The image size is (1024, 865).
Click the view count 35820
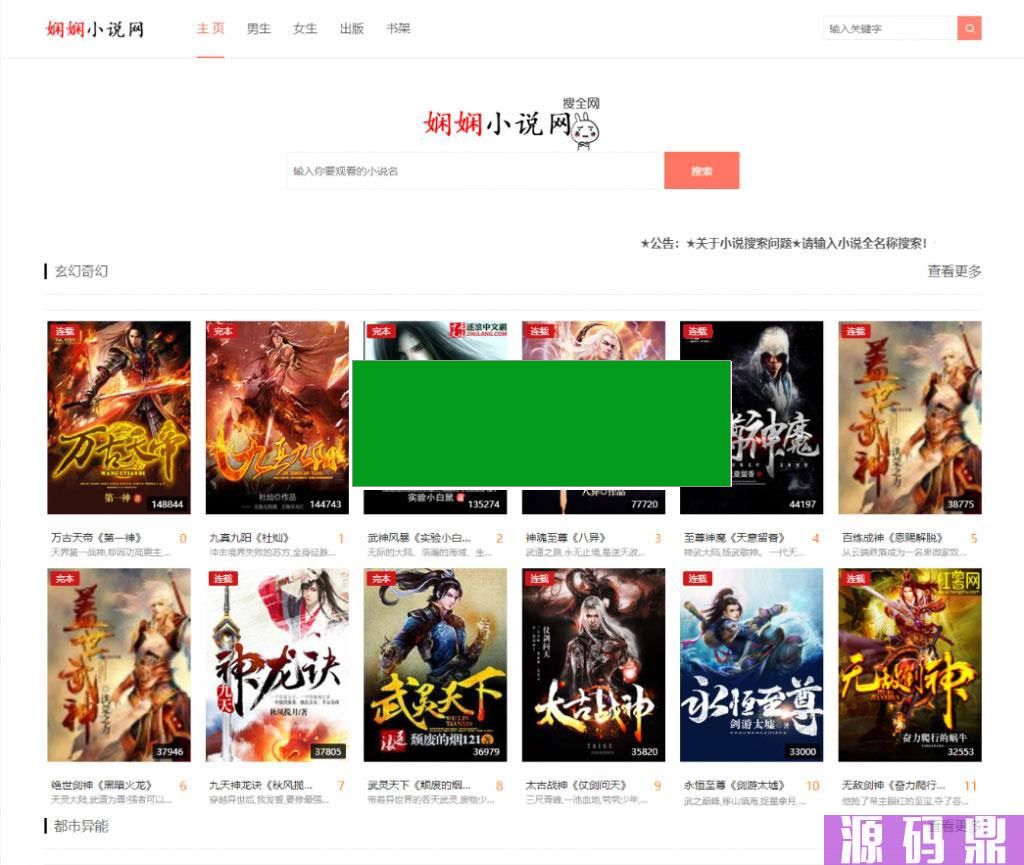click(644, 751)
